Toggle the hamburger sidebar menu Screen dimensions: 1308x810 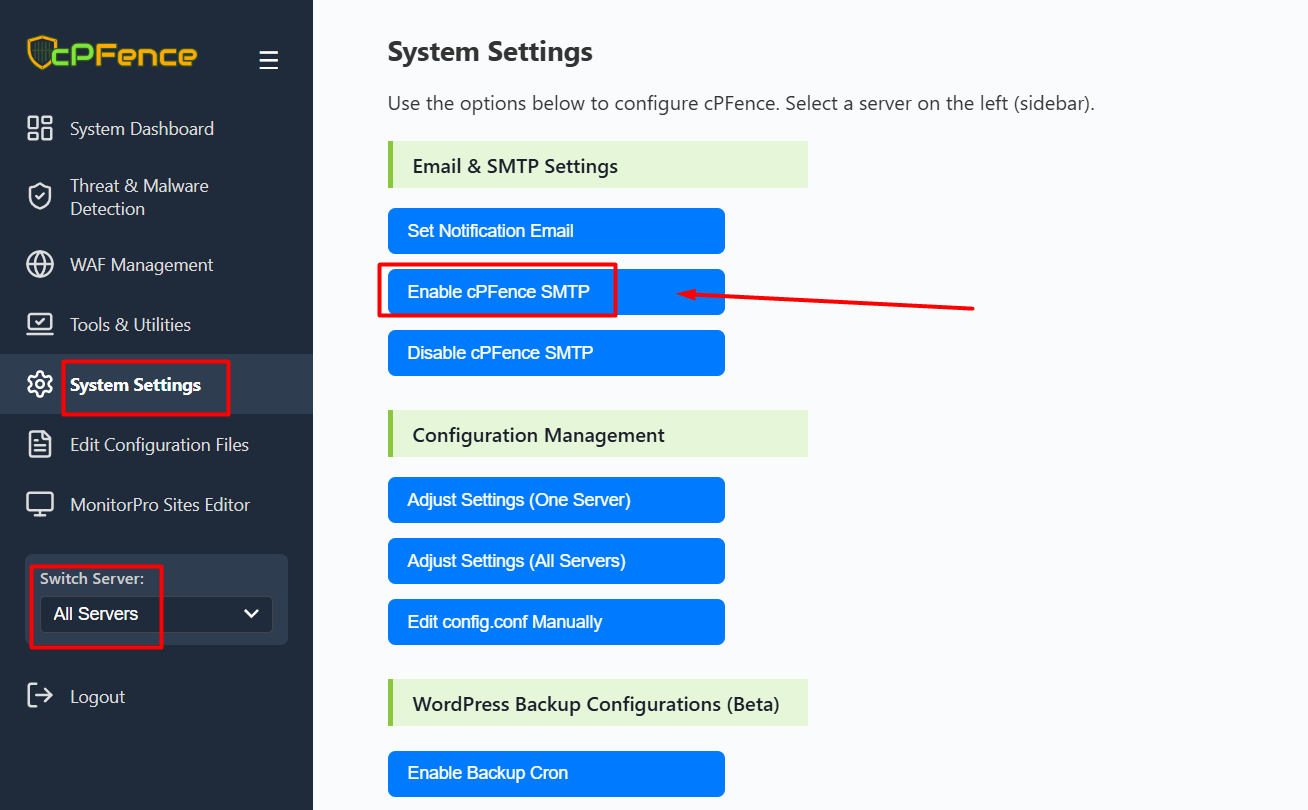pyautogui.click(x=268, y=60)
